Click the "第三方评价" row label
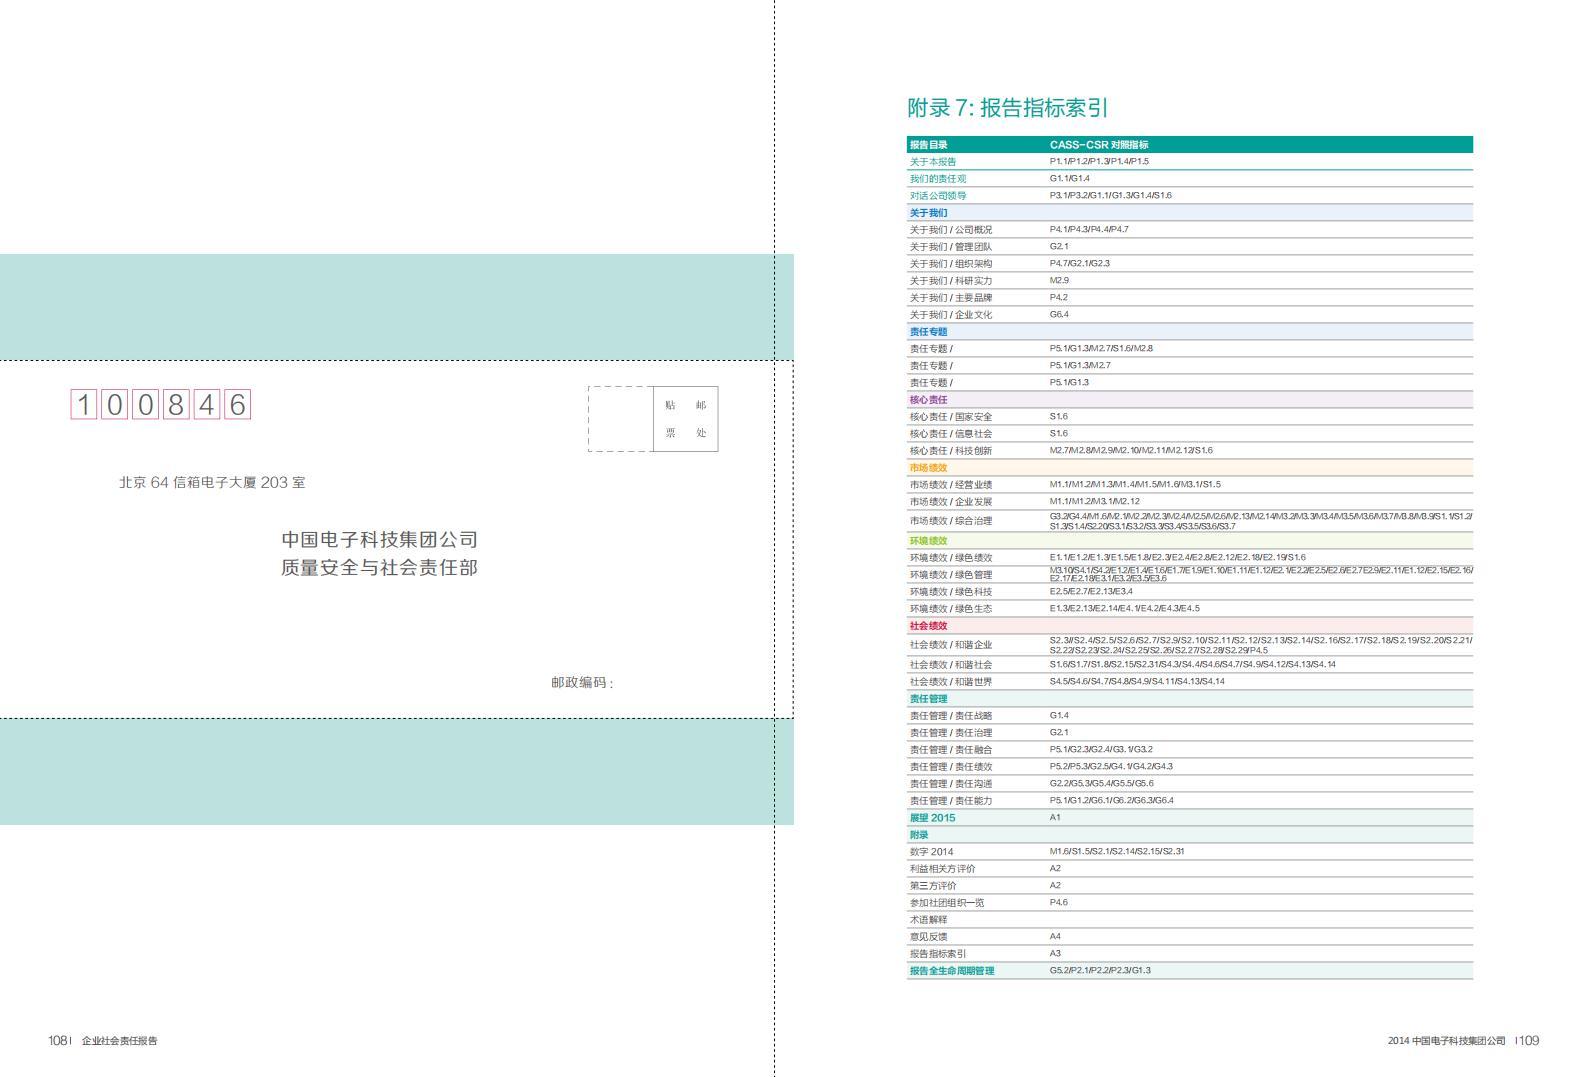The height and width of the screenshot is (1077, 1587). point(932,886)
